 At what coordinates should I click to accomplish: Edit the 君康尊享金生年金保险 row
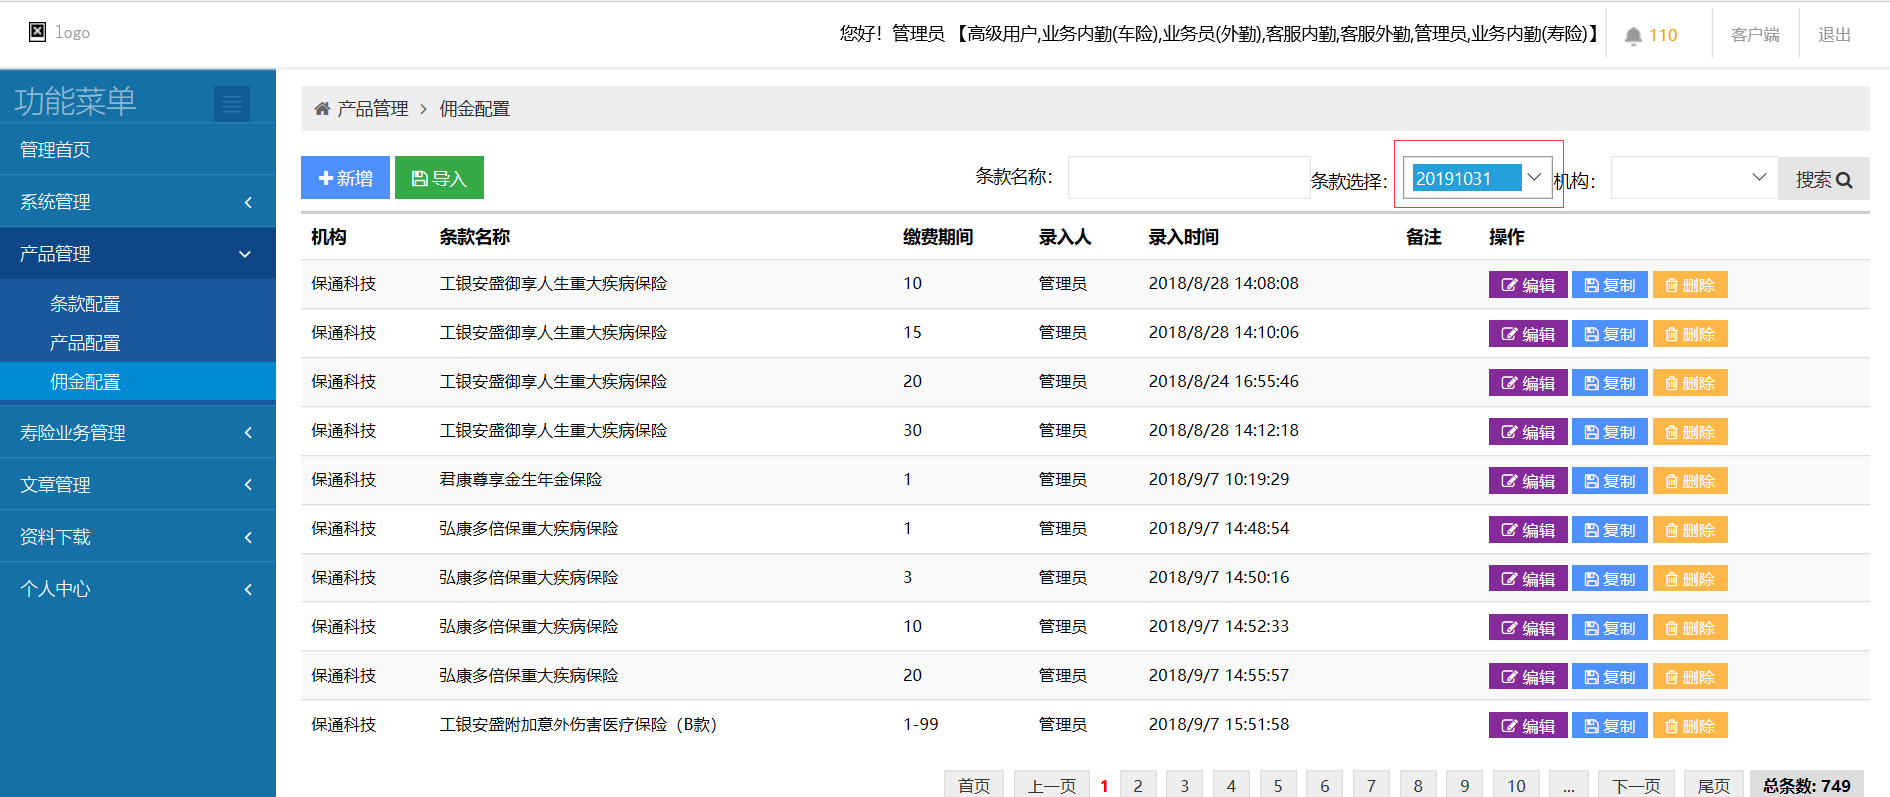(x=1527, y=481)
